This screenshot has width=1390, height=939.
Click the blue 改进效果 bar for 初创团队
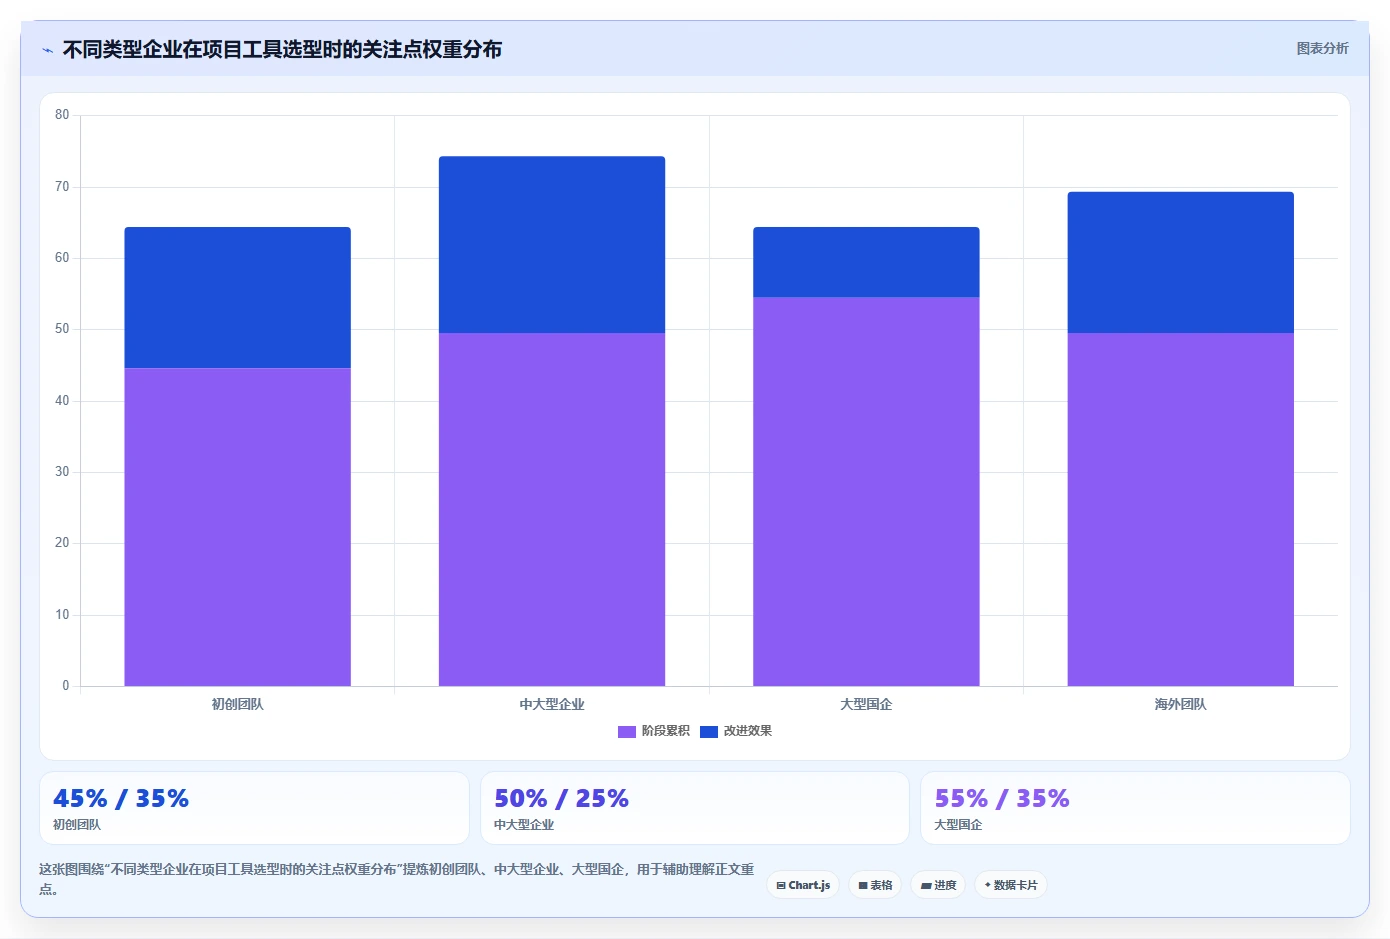point(237,298)
